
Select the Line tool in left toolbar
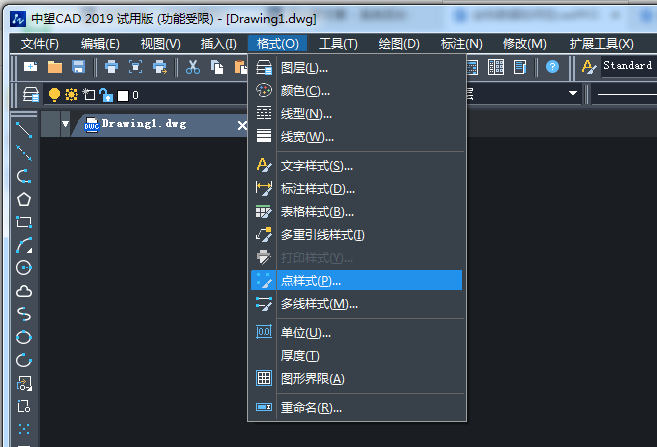24,131
